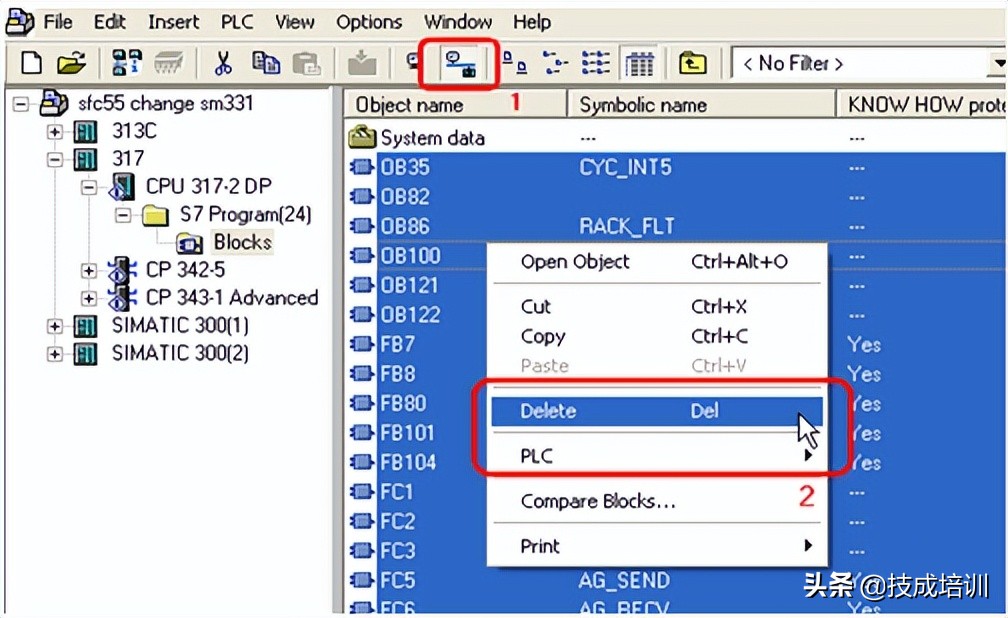The width and height of the screenshot is (1008, 618).
Task: Expand the CP 342-5 node
Action: tap(89, 271)
